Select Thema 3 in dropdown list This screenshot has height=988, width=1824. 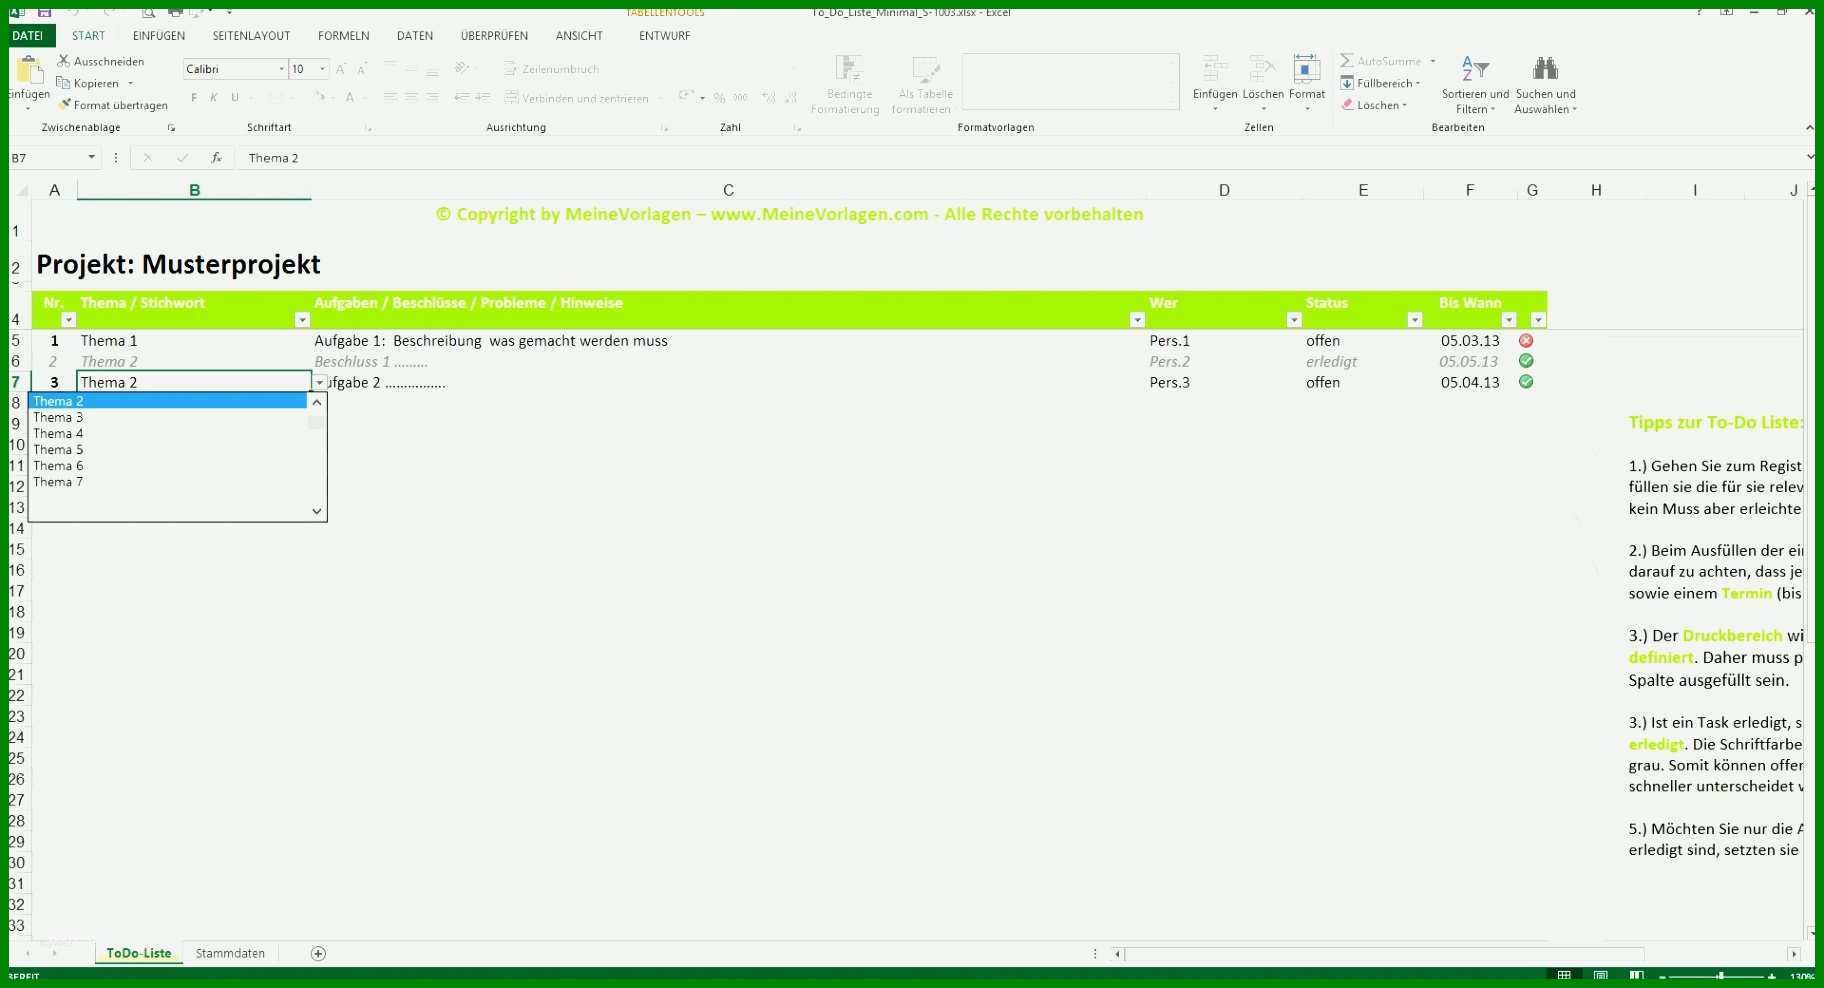[x=168, y=417]
